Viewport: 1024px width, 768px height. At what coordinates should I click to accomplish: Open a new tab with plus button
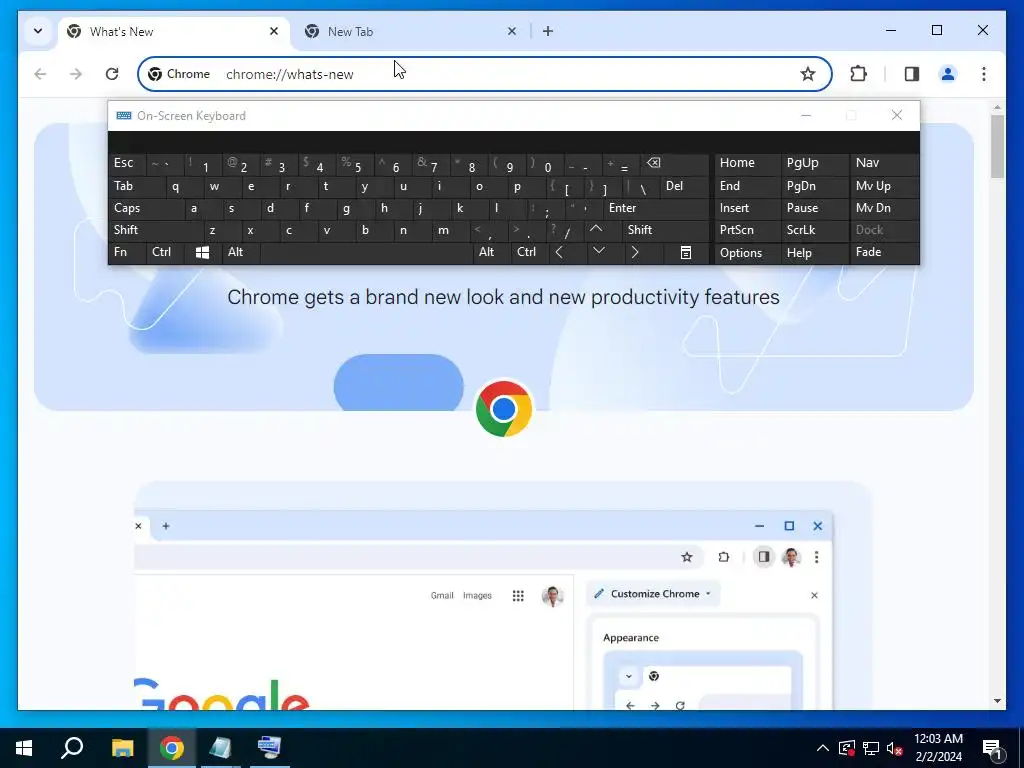[x=548, y=31]
